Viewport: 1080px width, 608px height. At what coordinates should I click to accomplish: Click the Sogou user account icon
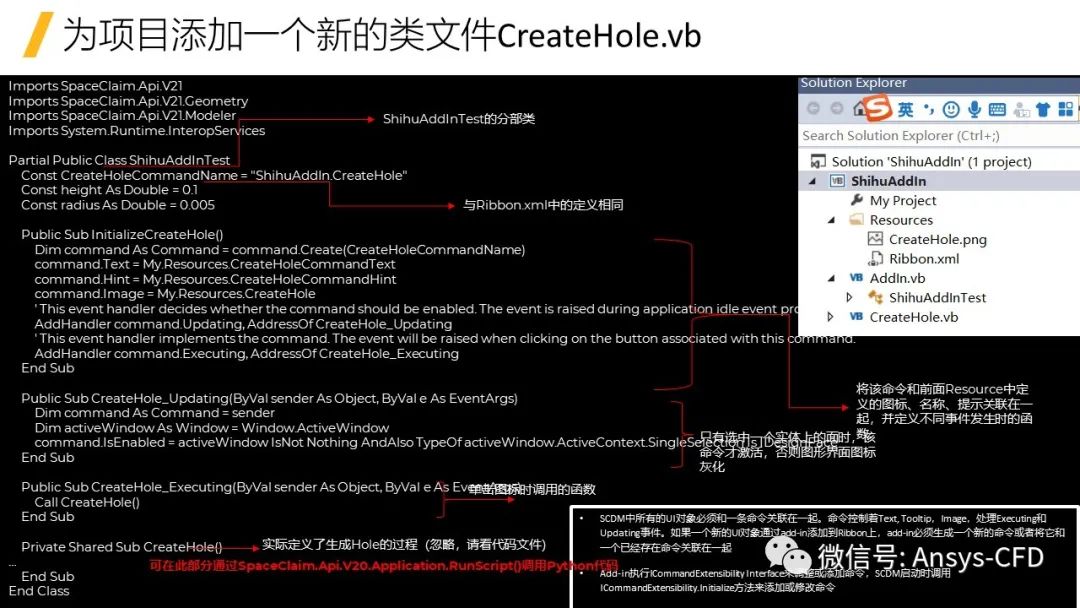1021,109
